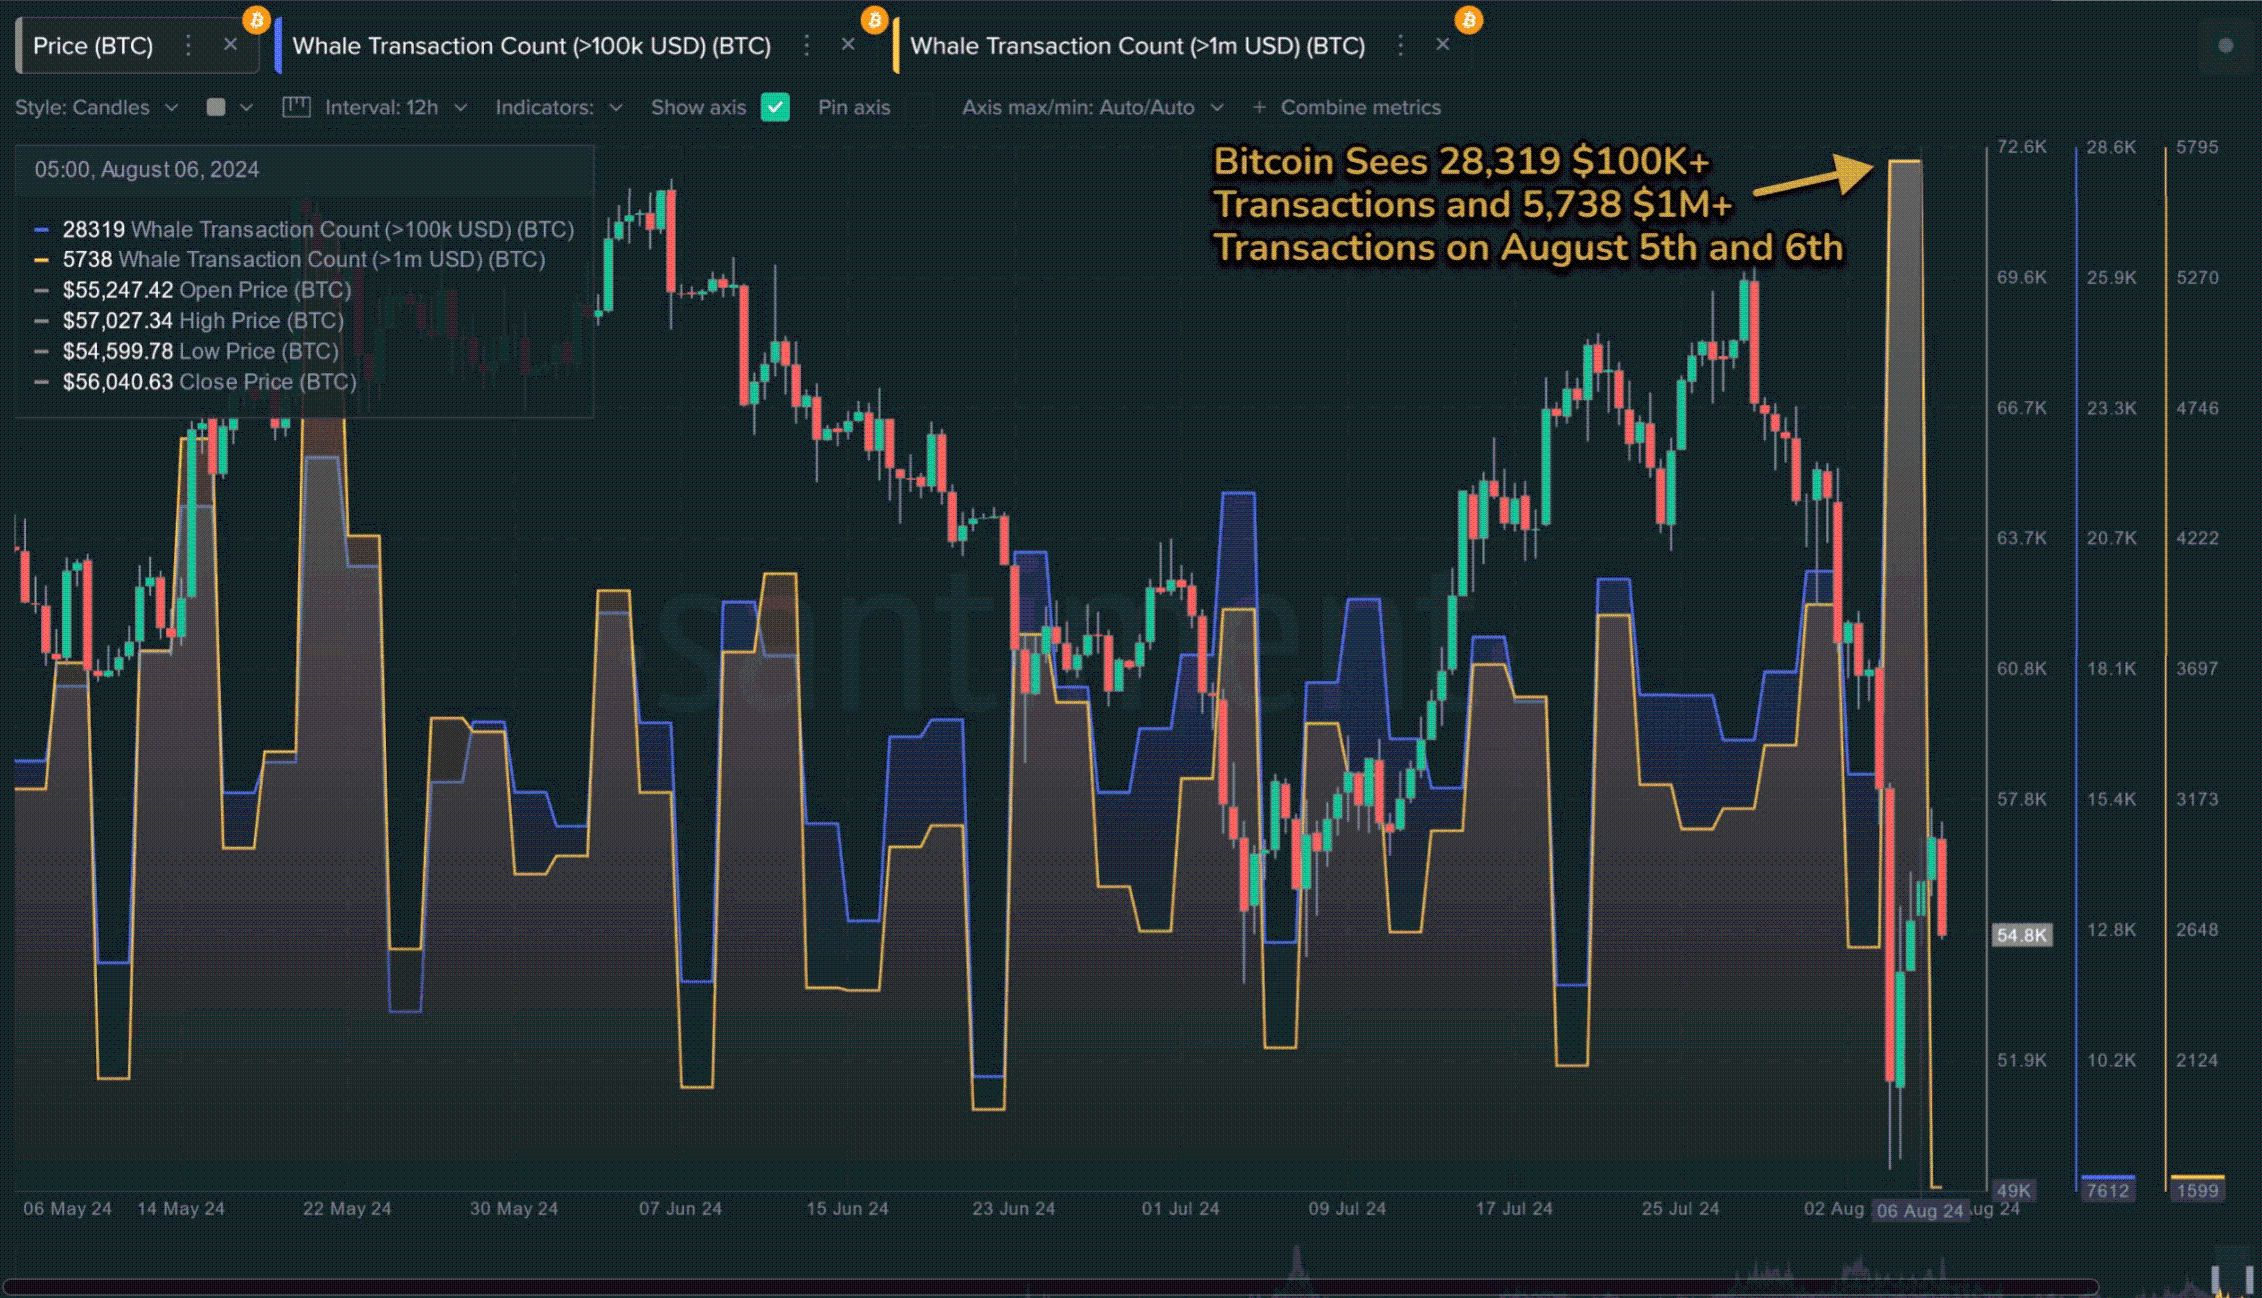Open the Interval: 12h dropdown

395,107
